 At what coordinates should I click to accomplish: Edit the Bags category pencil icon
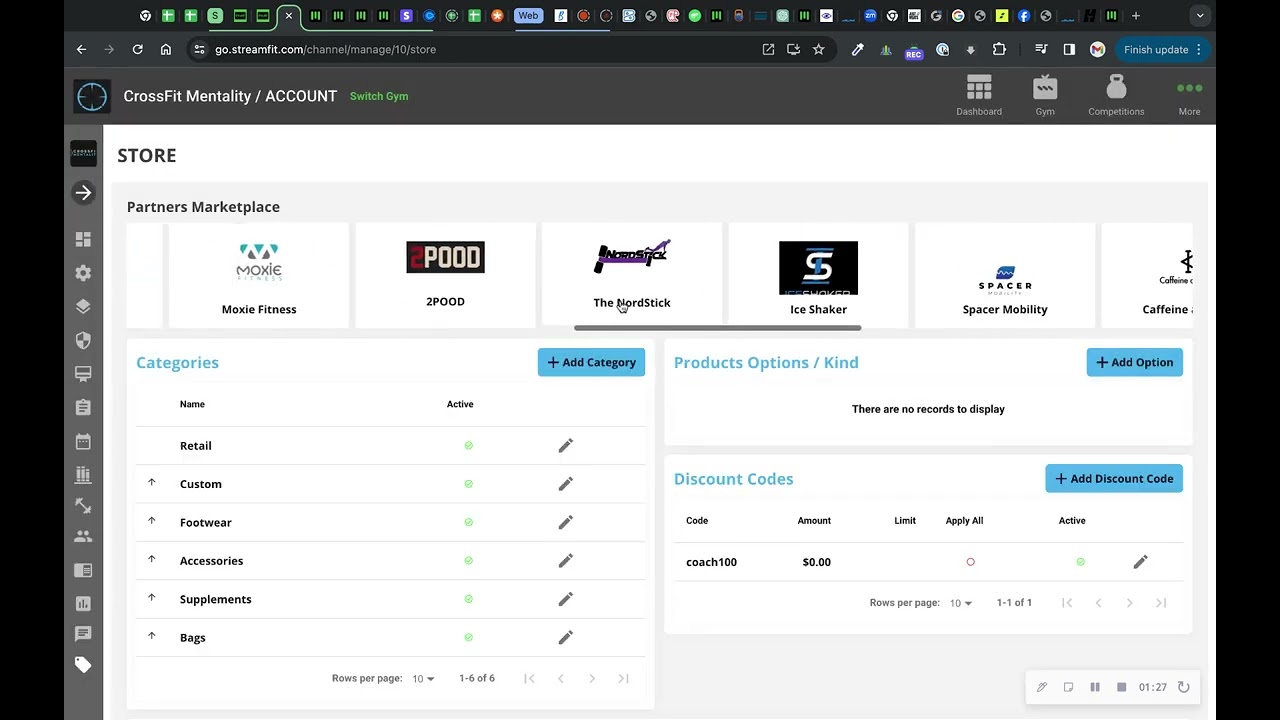pos(566,638)
